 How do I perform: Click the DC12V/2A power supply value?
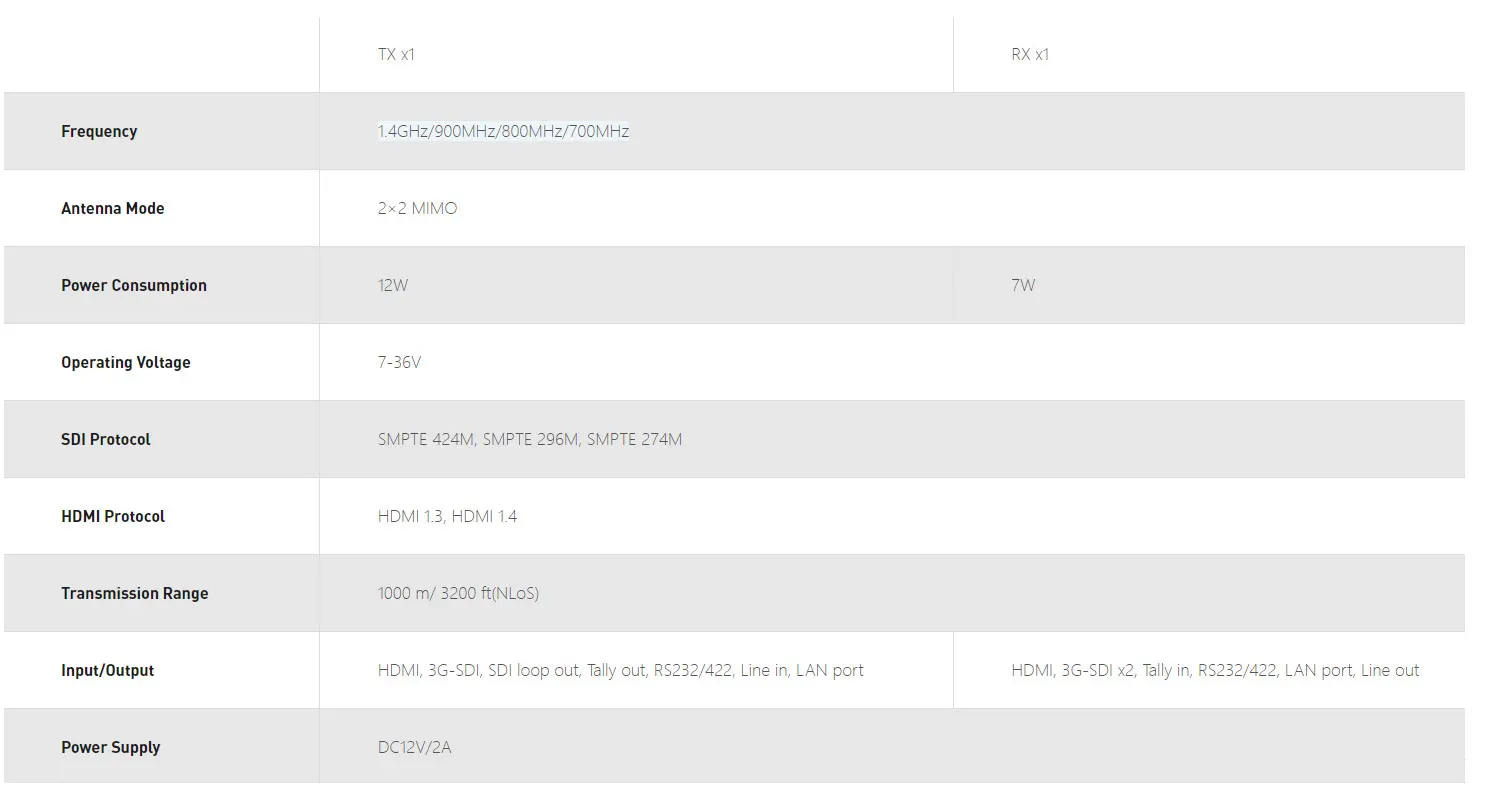[414, 747]
